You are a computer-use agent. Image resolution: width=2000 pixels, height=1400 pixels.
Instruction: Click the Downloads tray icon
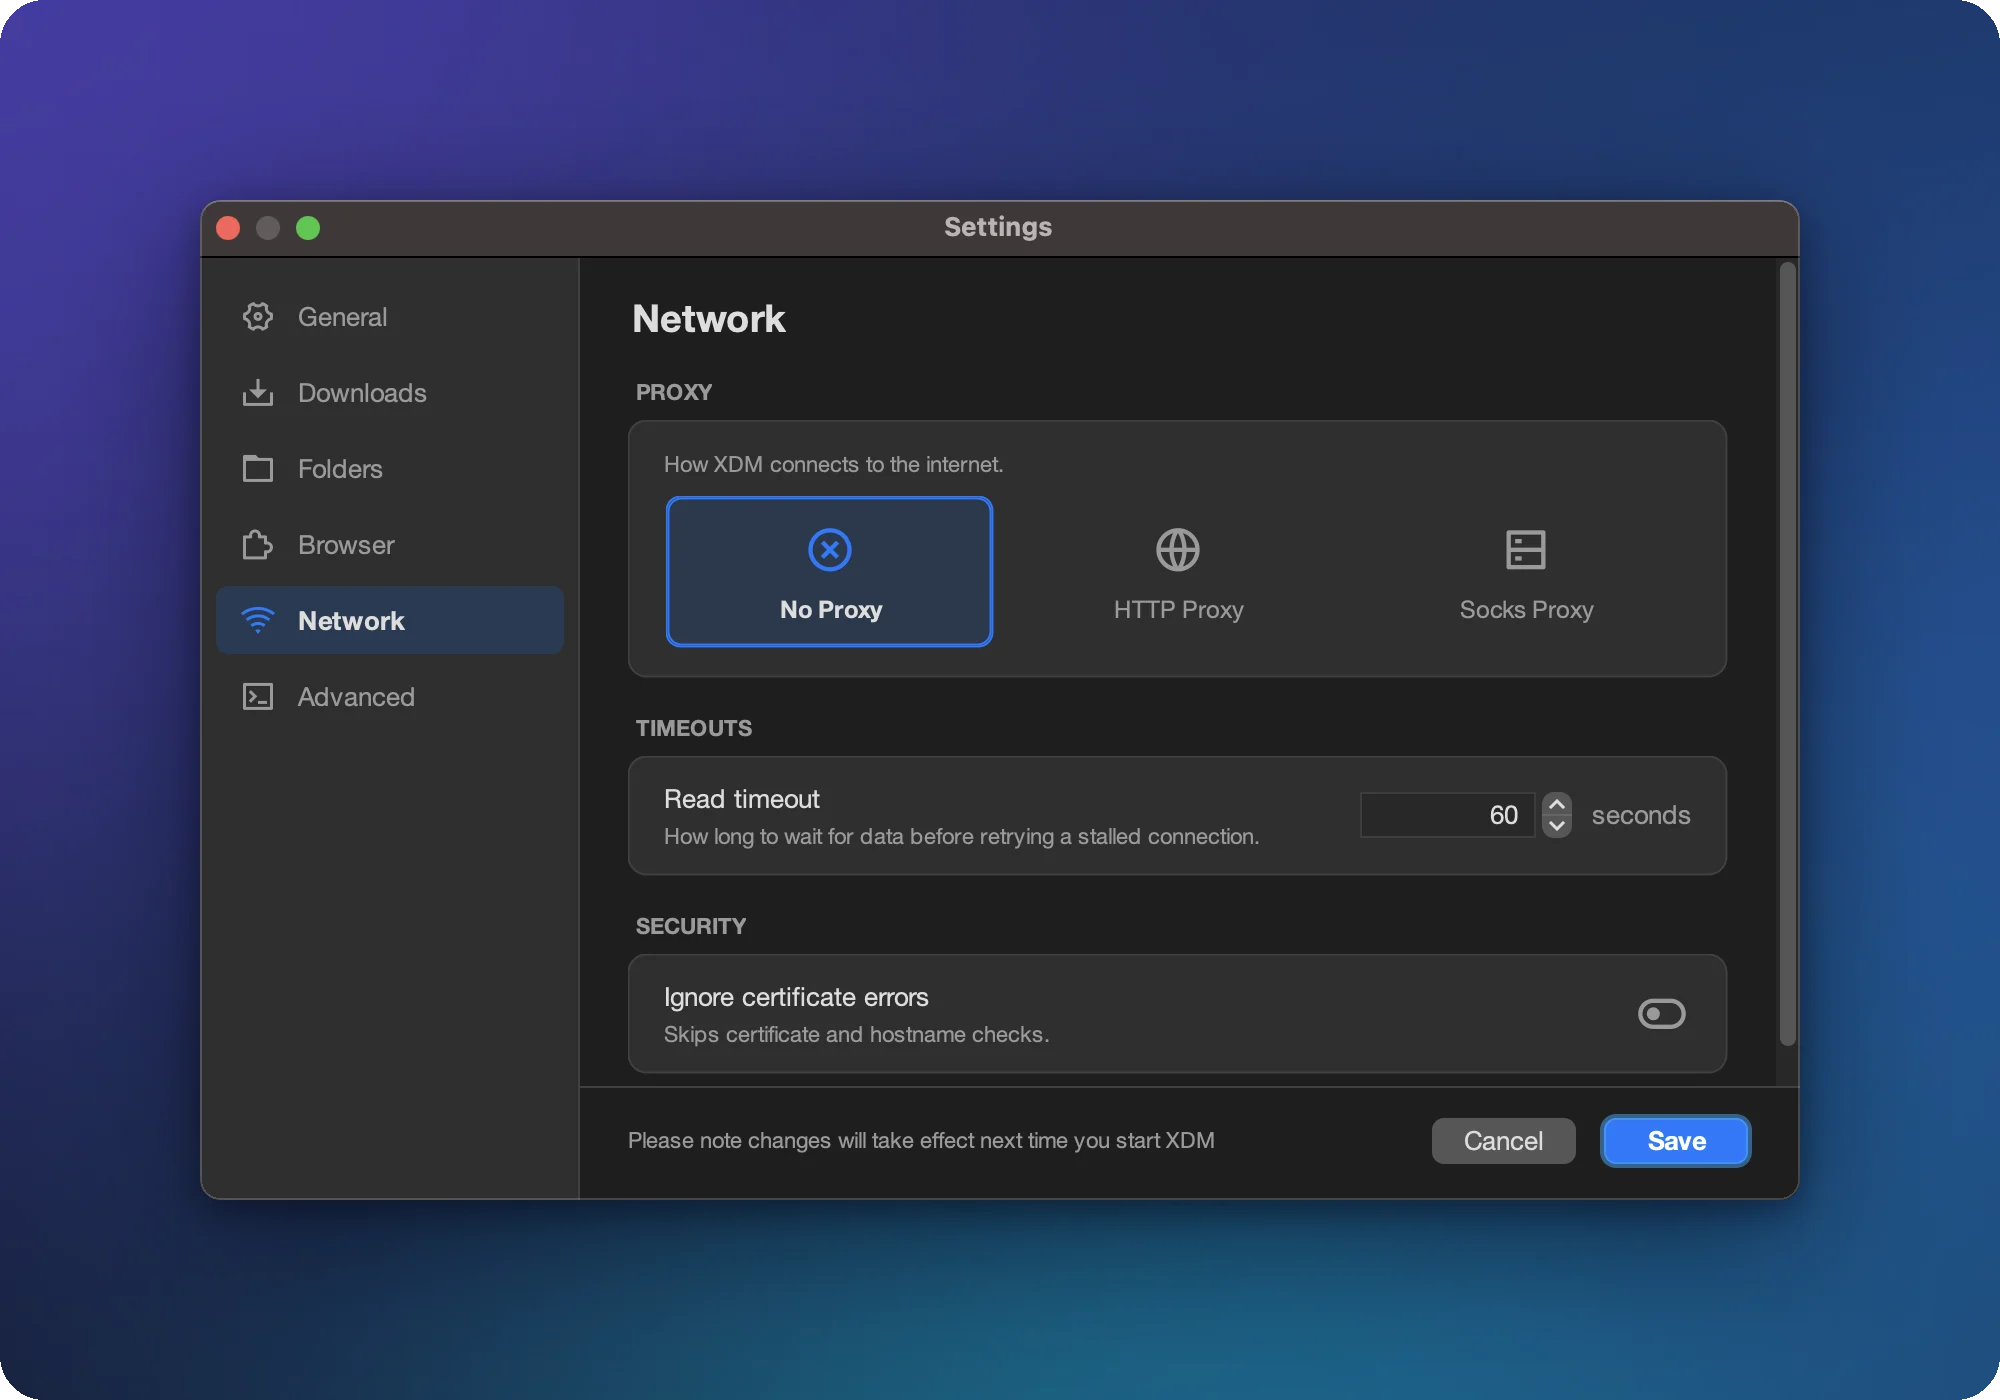click(258, 393)
